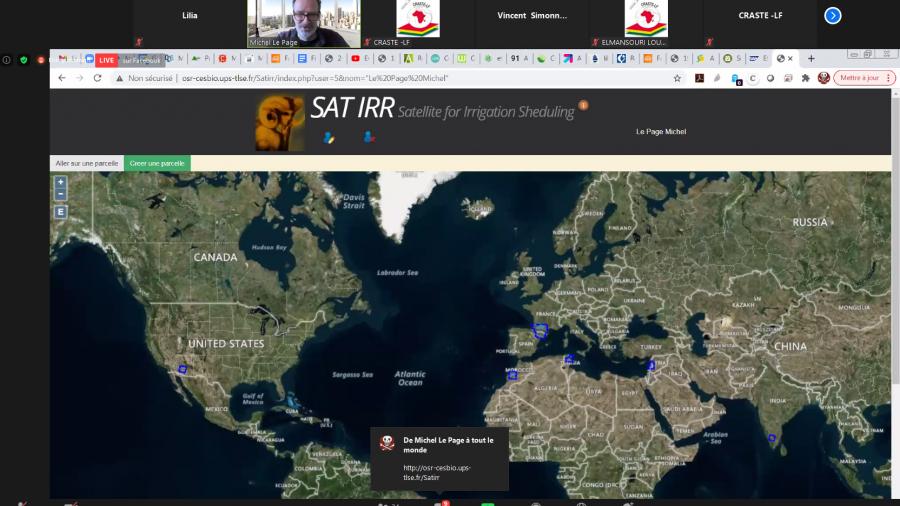This screenshot has width=900, height=506.
Task: Click the pirate skull chat avatar
Action: 387,442
